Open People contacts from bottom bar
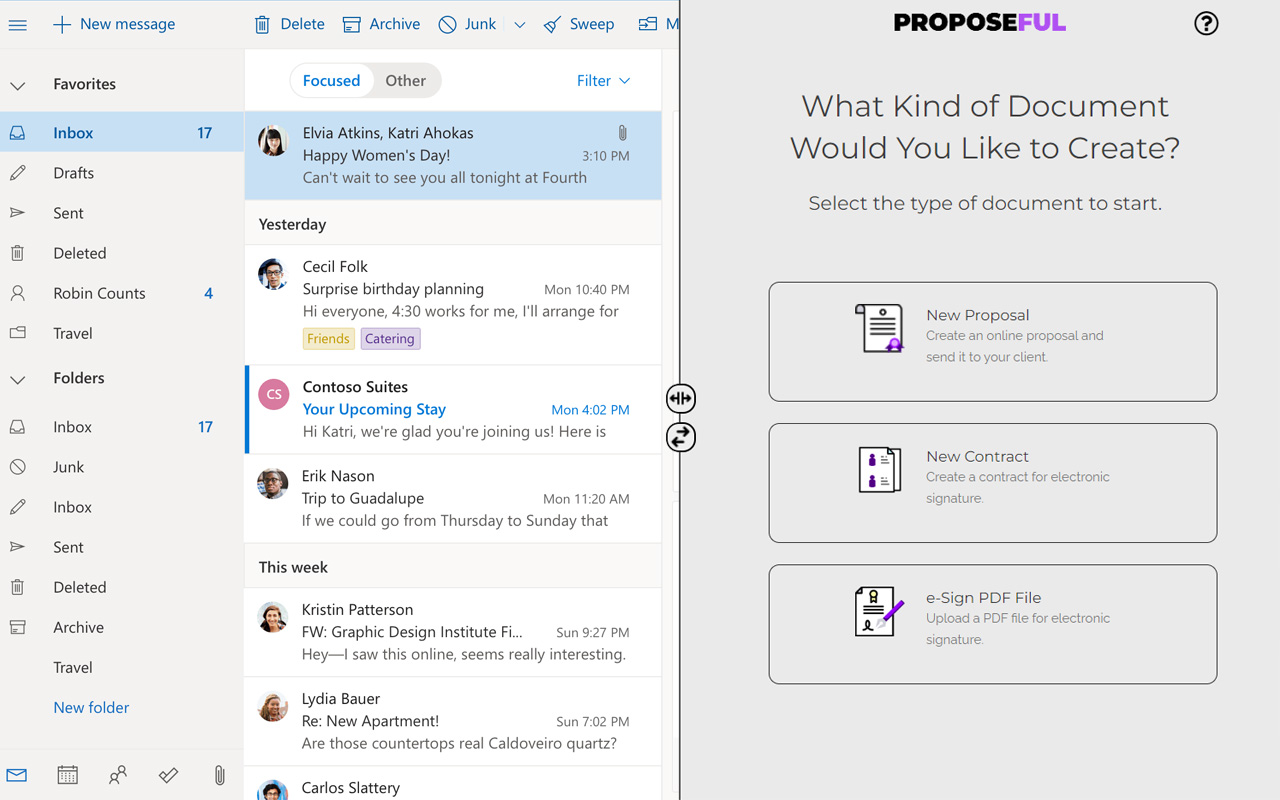The height and width of the screenshot is (800, 1280). pyautogui.click(x=118, y=775)
